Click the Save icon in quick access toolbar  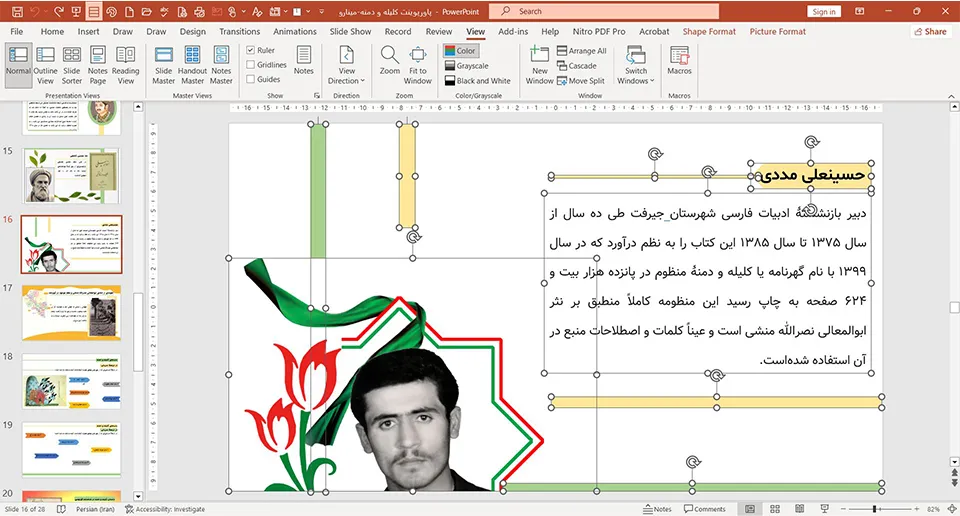coord(17,12)
